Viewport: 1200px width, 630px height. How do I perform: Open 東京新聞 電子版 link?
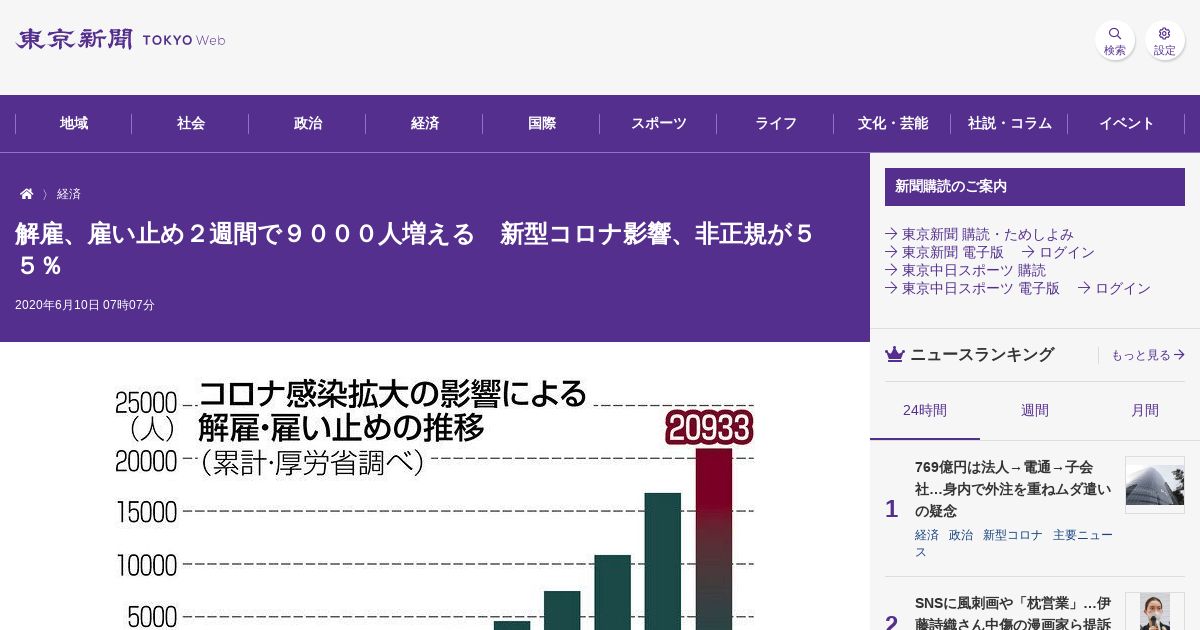(944, 252)
